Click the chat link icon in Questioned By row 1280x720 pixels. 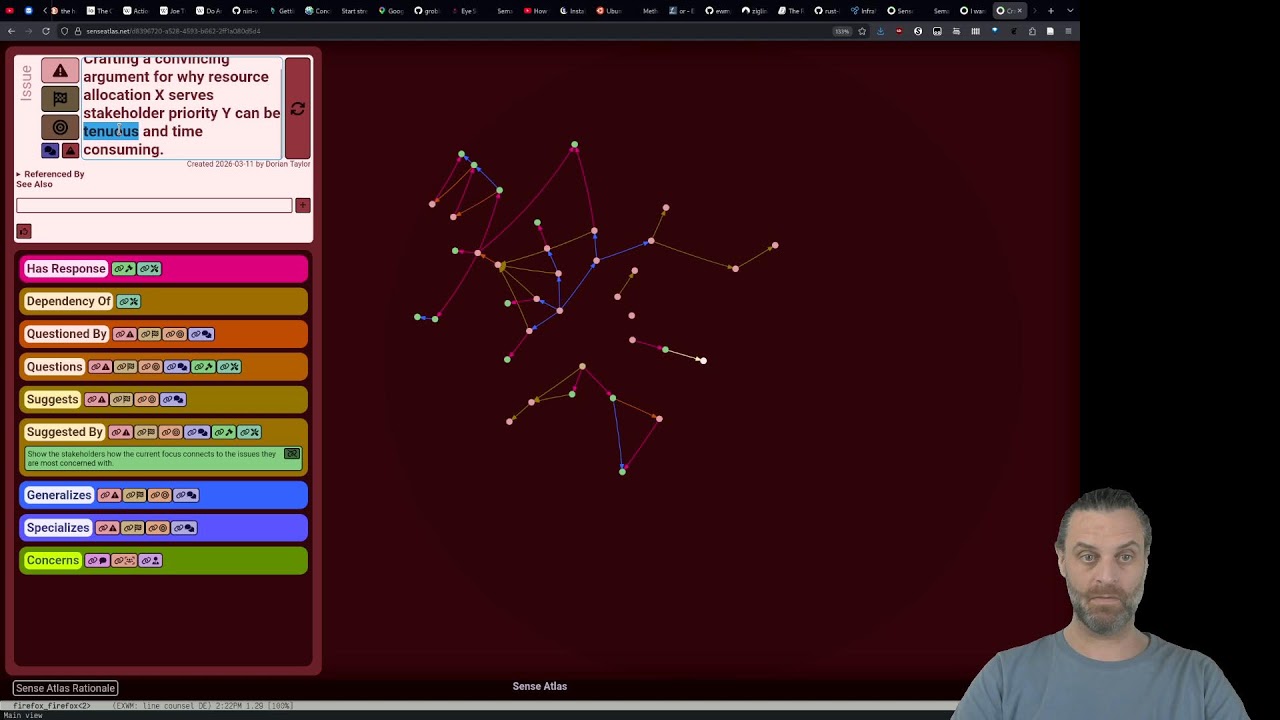click(x=201, y=334)
